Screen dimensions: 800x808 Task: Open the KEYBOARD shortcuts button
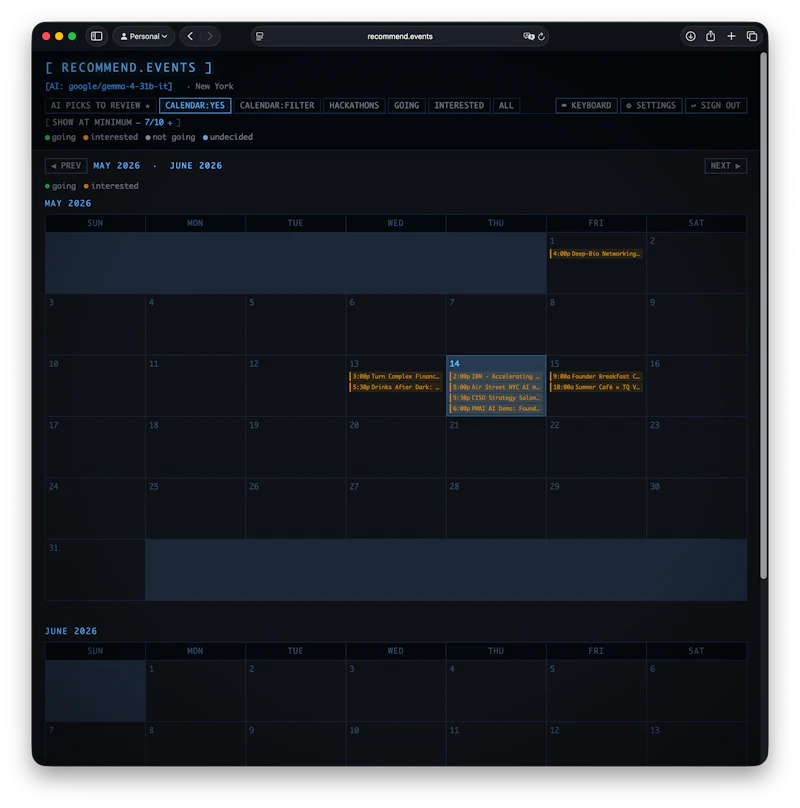[586, 106]
